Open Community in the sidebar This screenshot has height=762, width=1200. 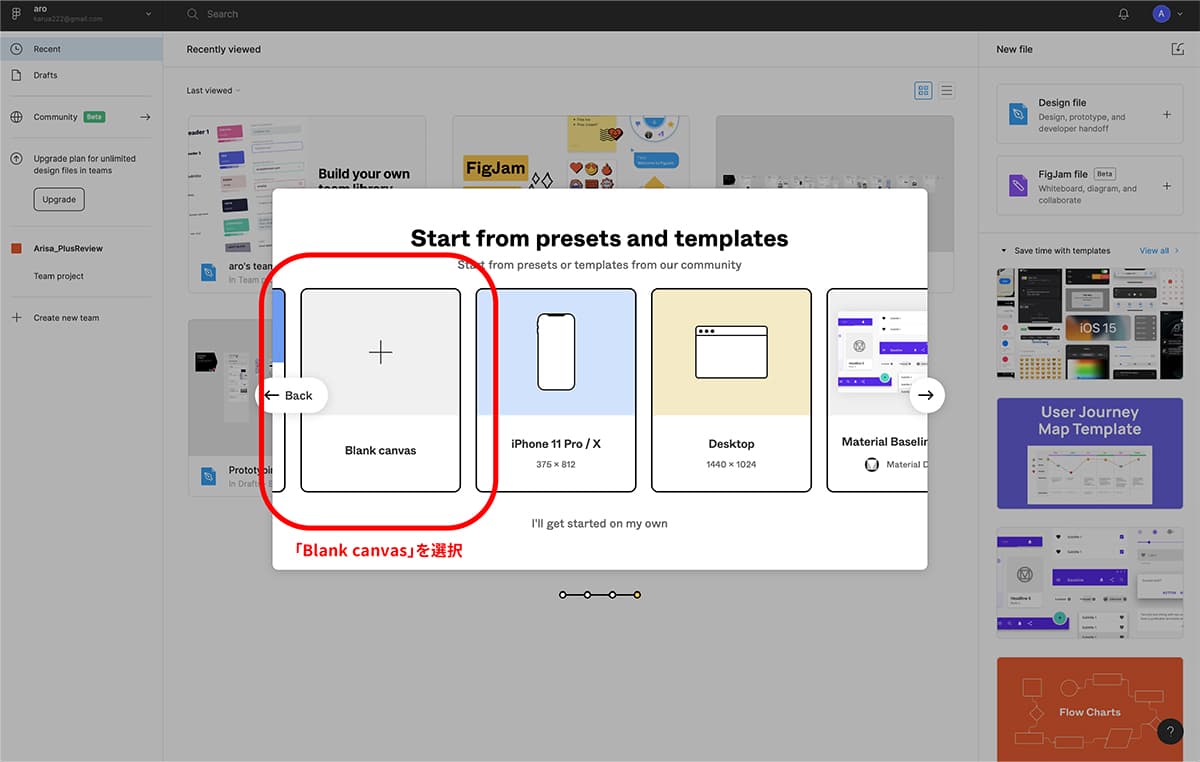pyautogui.click(x=55, y=117)
